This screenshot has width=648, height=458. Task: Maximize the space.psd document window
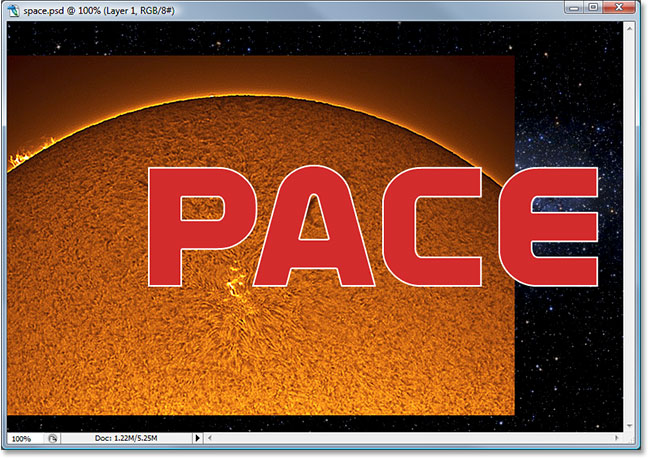click(593, 7)
